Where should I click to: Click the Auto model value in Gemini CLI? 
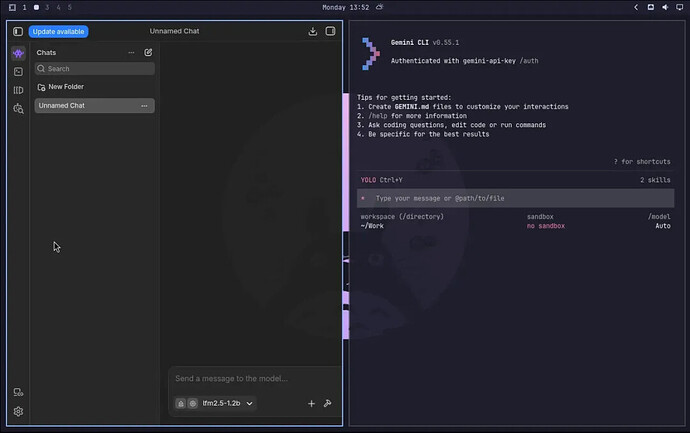pos(663,226)
